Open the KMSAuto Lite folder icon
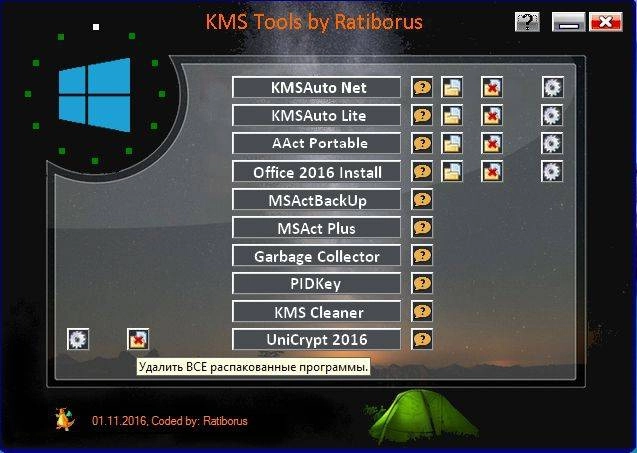The image size is (637, 453). coord(452,115)
